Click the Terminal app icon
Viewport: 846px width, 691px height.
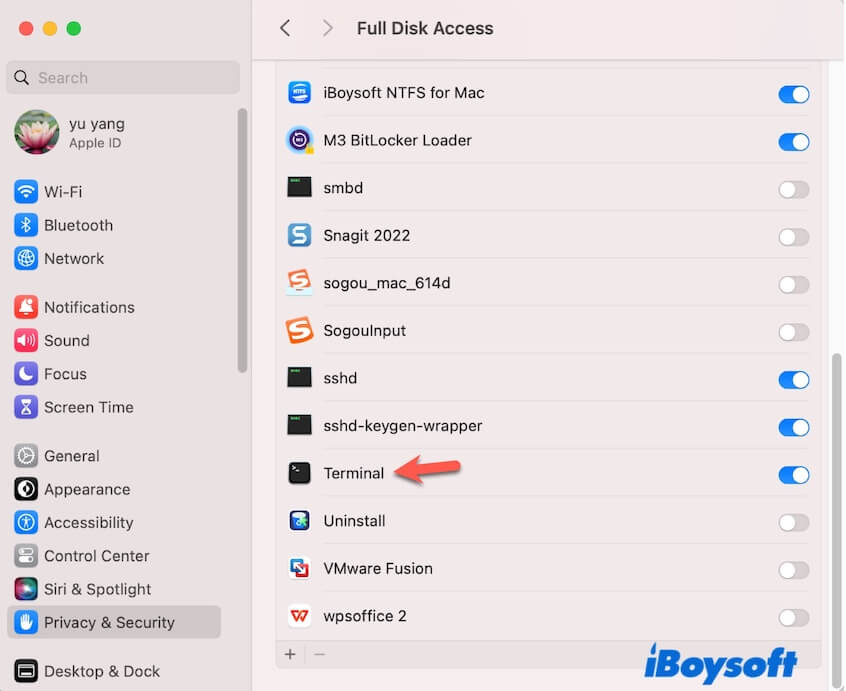pyautogui.click(x=299, y=473)
